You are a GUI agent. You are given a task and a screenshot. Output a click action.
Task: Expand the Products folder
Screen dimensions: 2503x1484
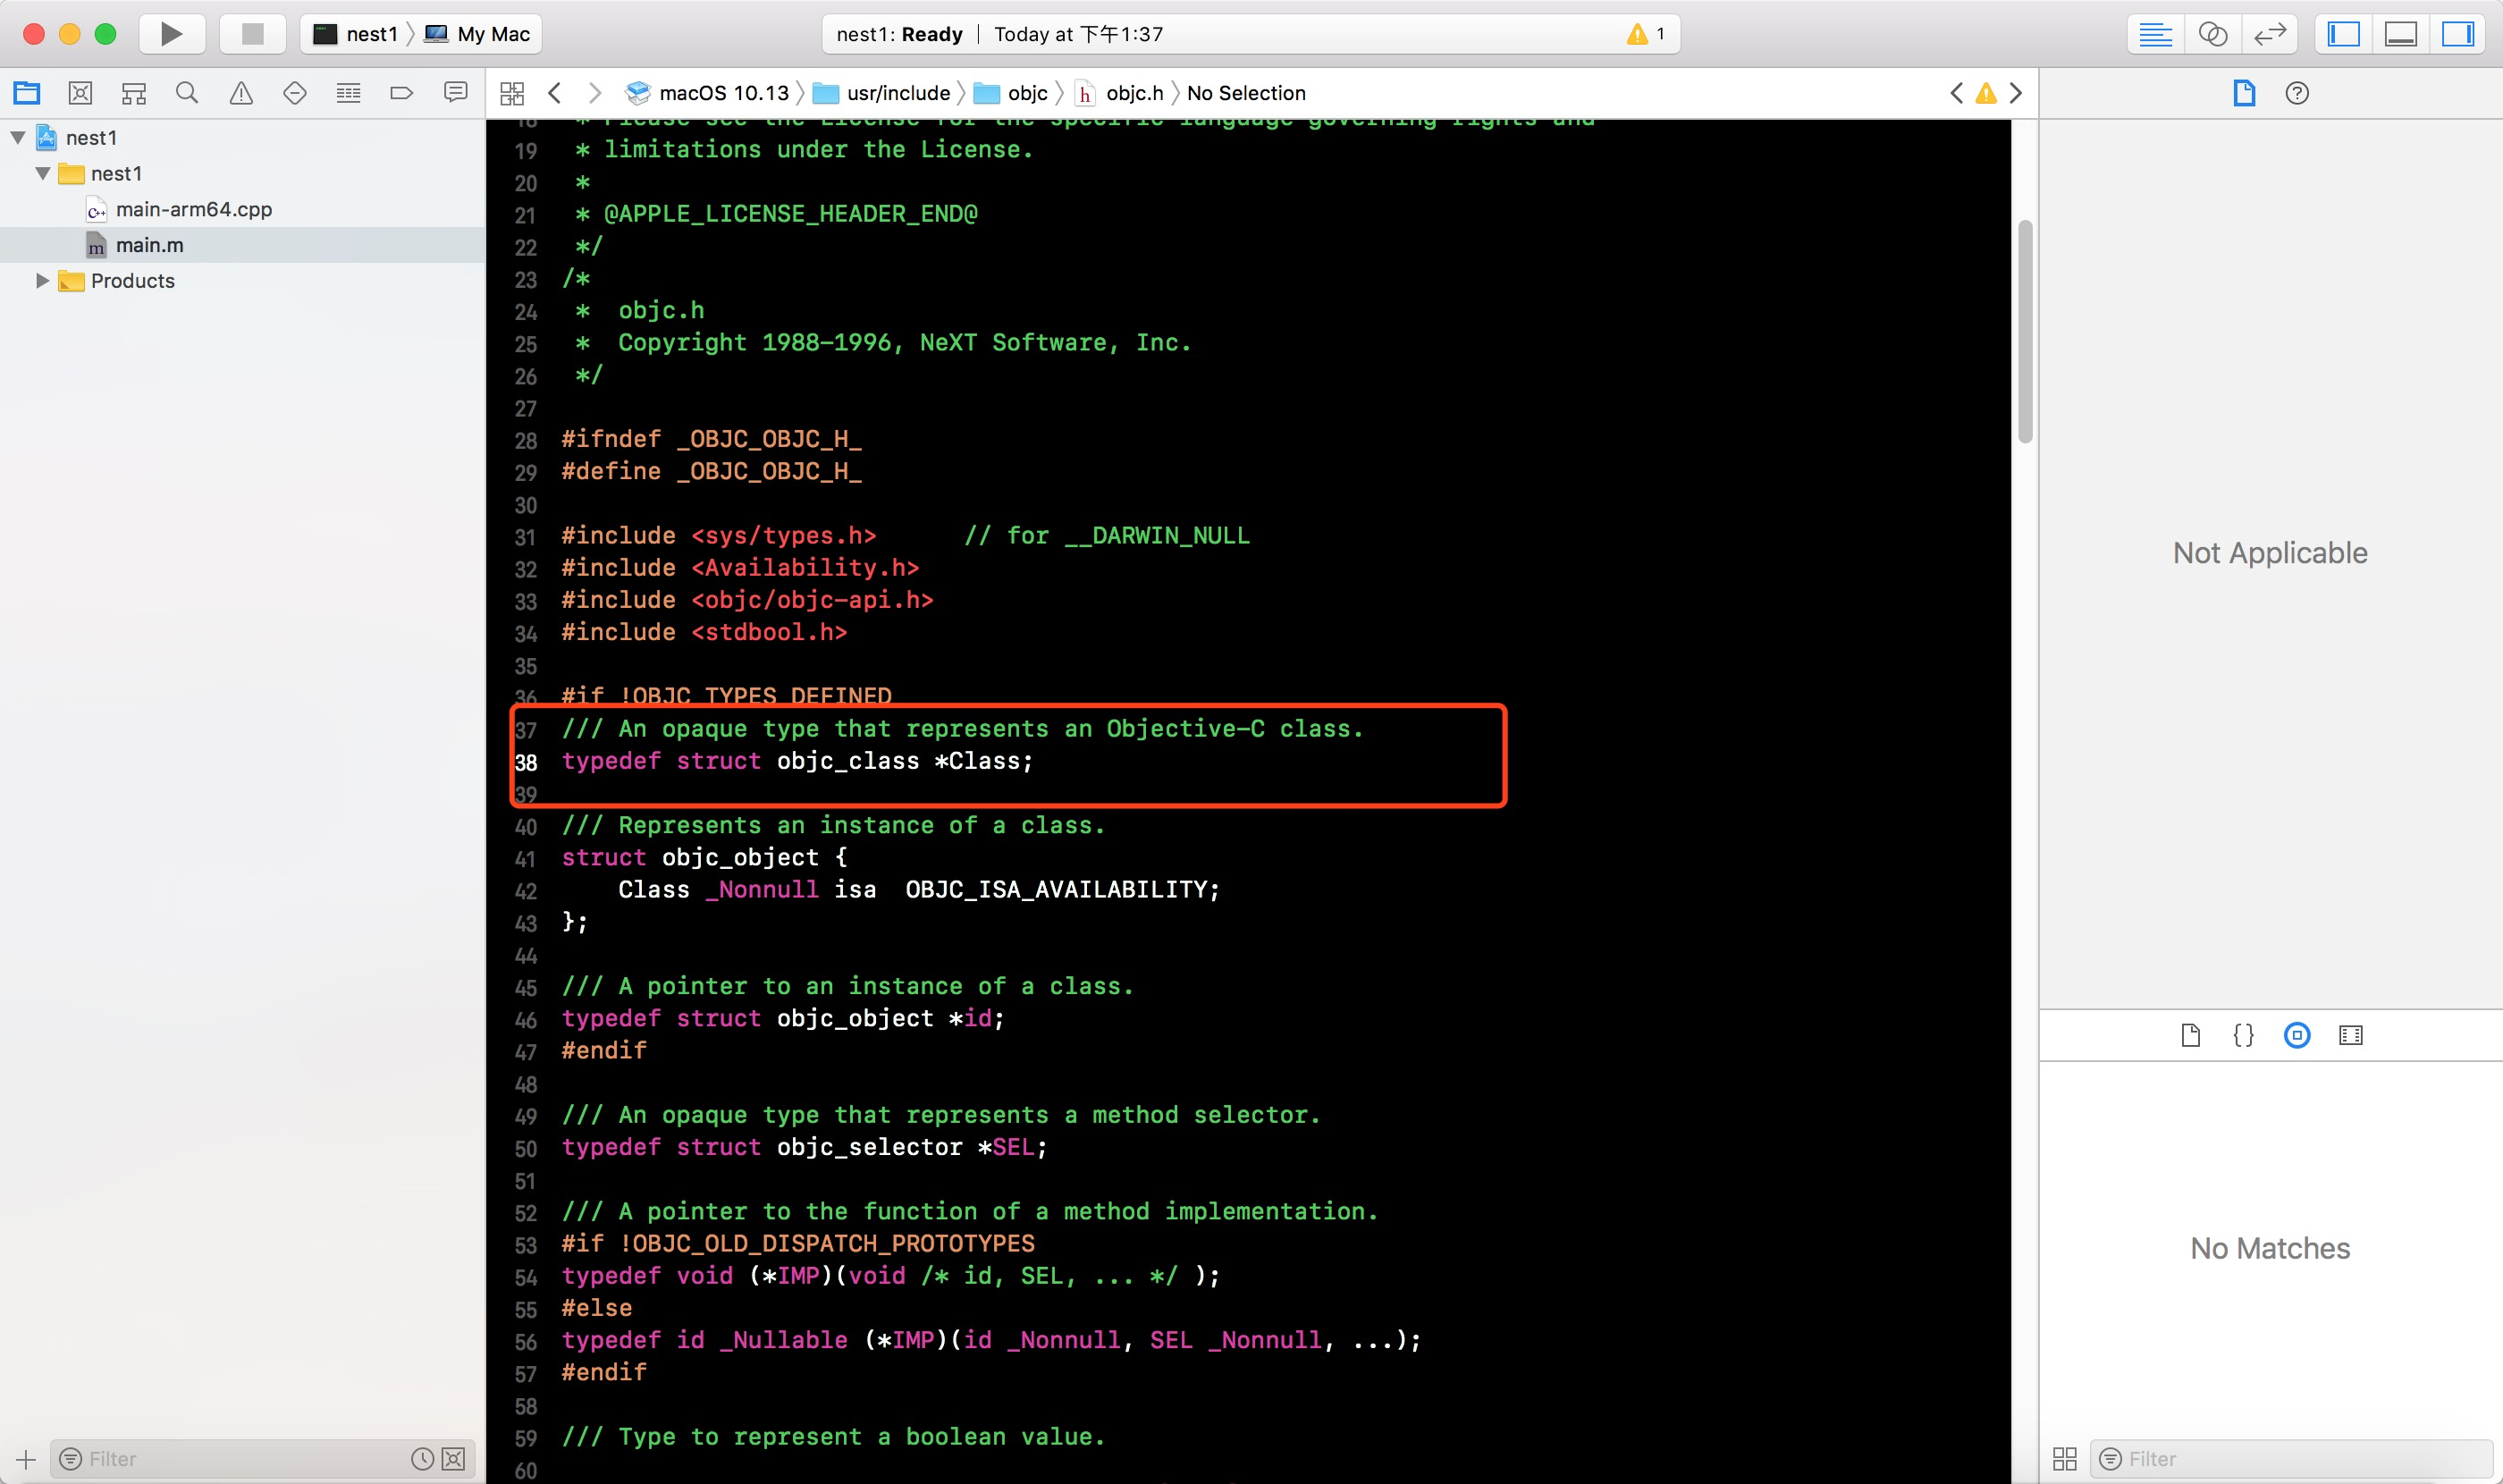click(x=42, y=281)
